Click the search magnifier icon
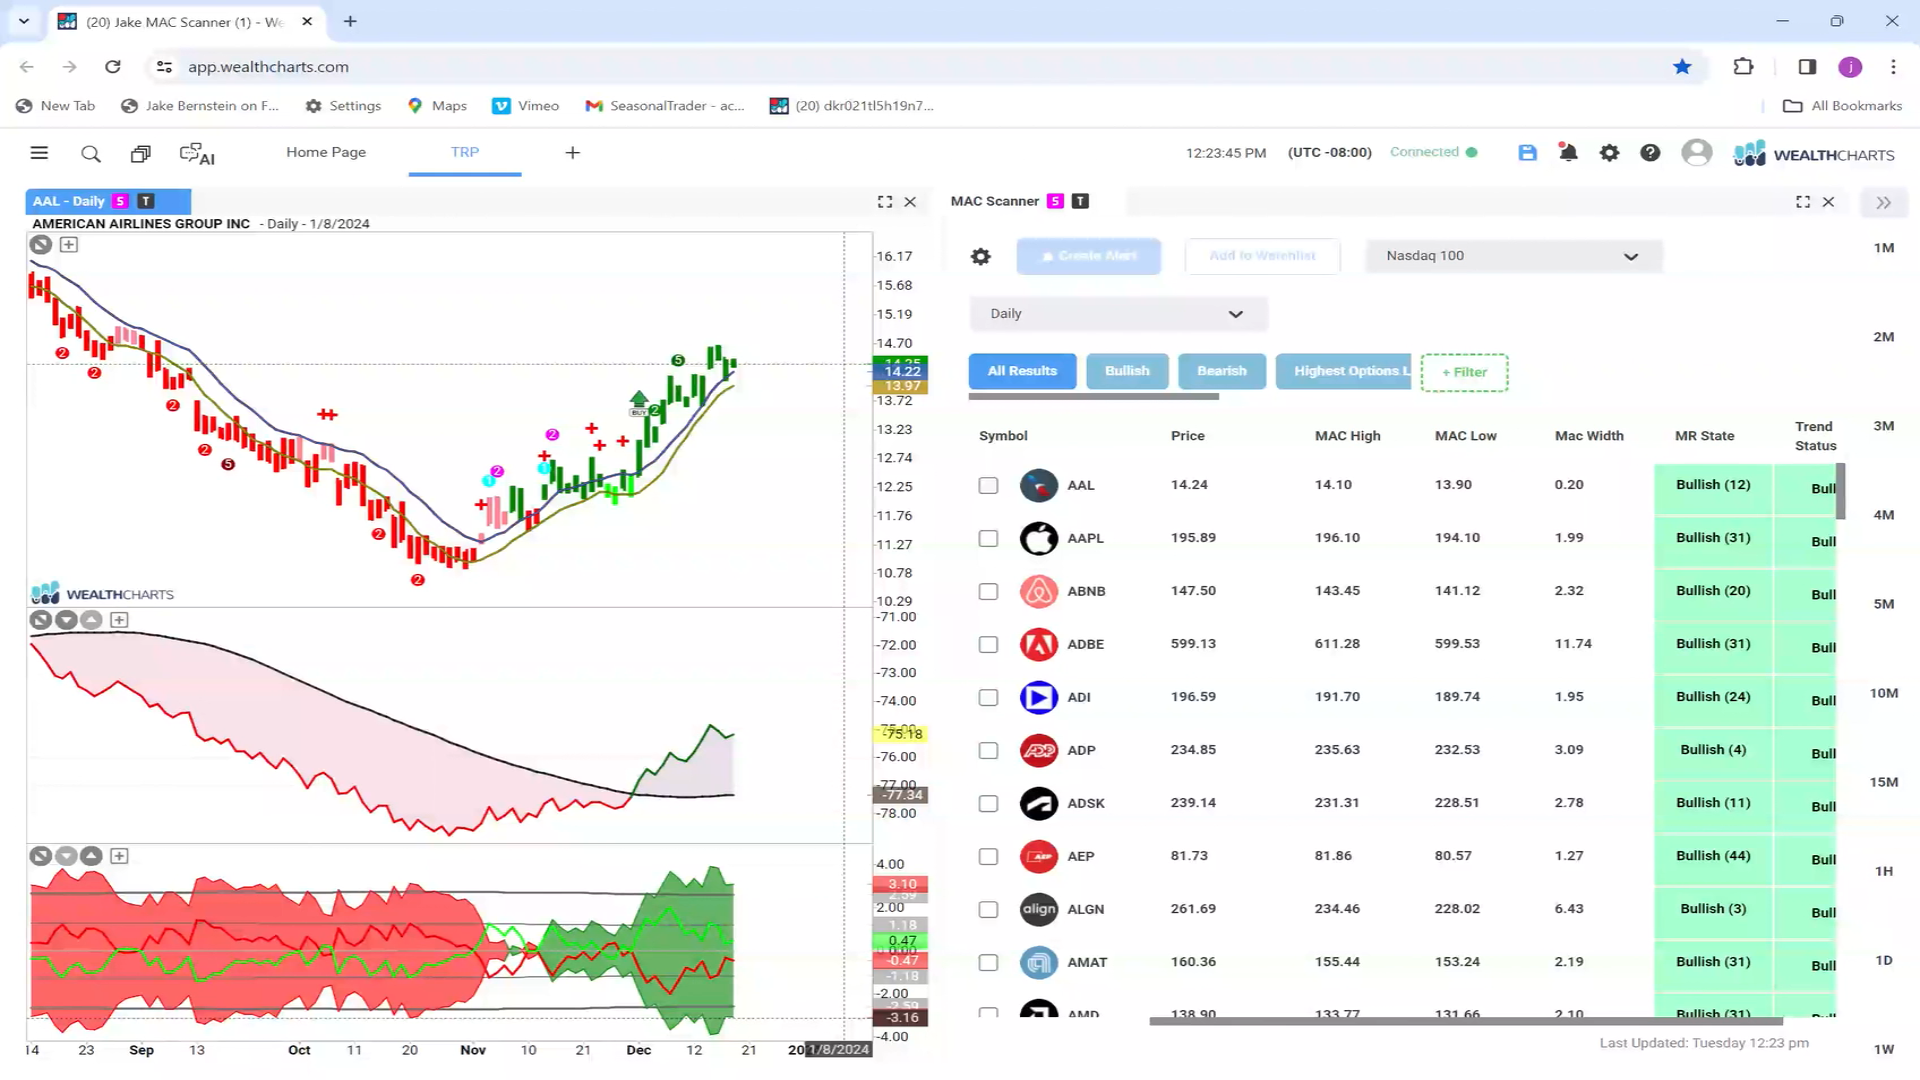 point(91,154)
